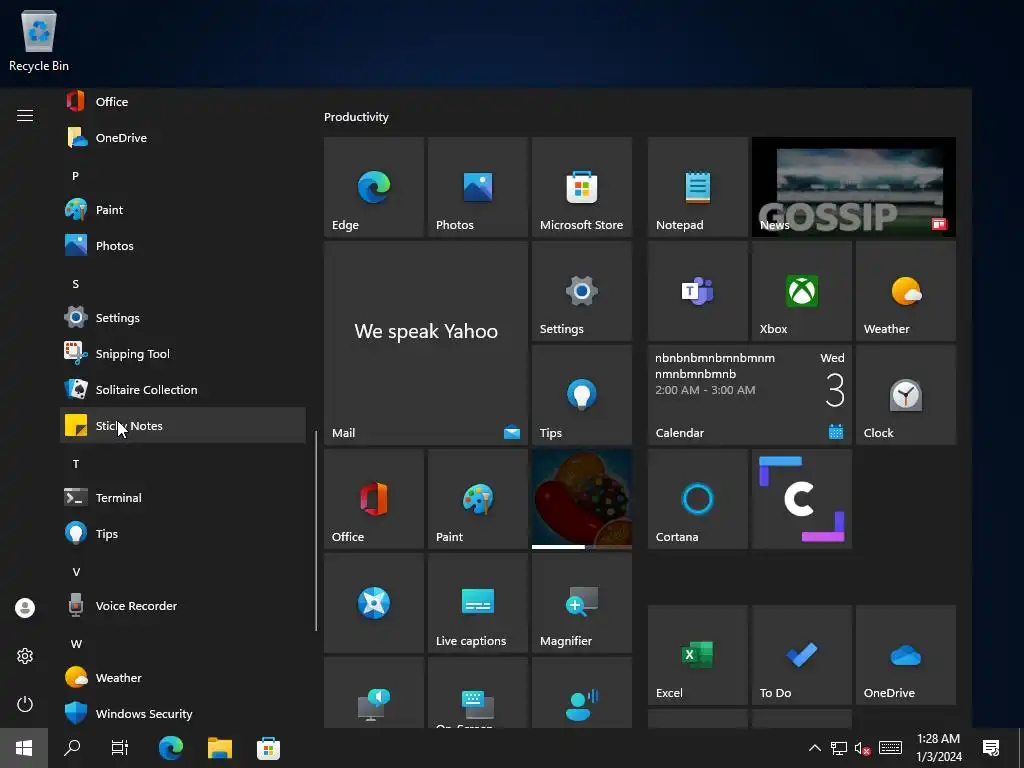
Task: Open the Notepad tile
Action: click(x=697, y=187)
